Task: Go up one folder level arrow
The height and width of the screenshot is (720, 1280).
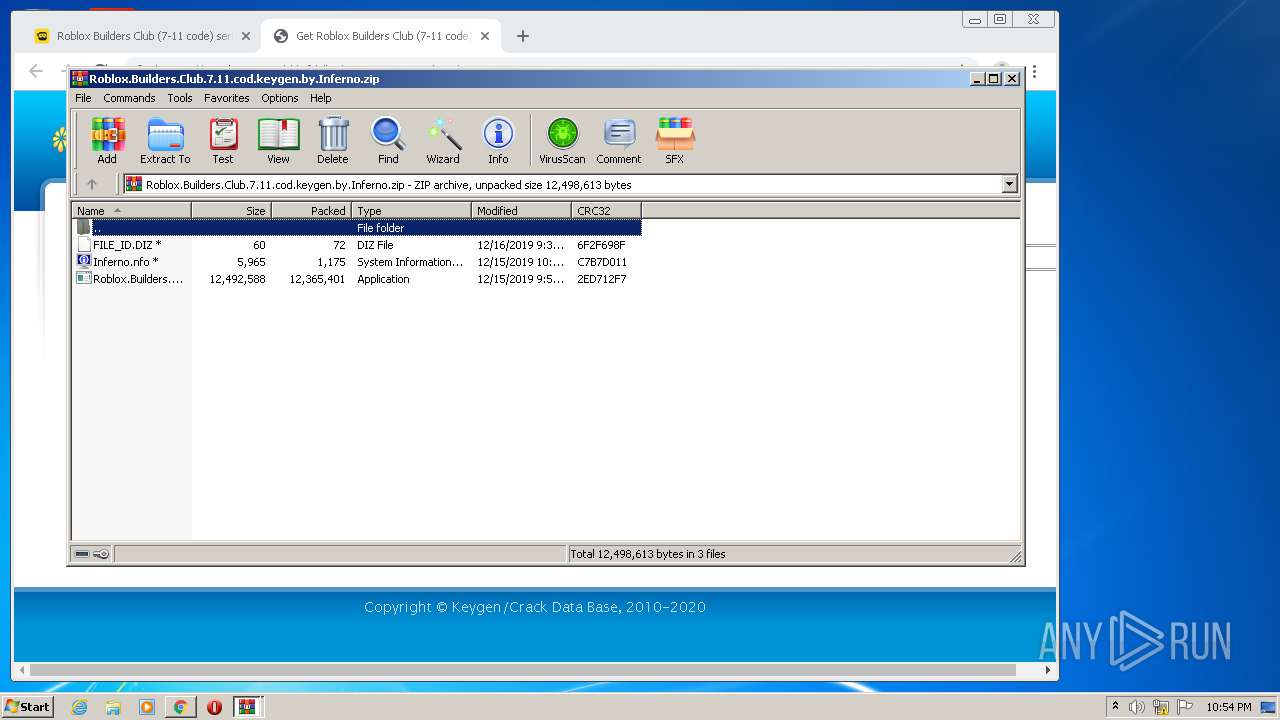Action: click(x=92, y=184)
